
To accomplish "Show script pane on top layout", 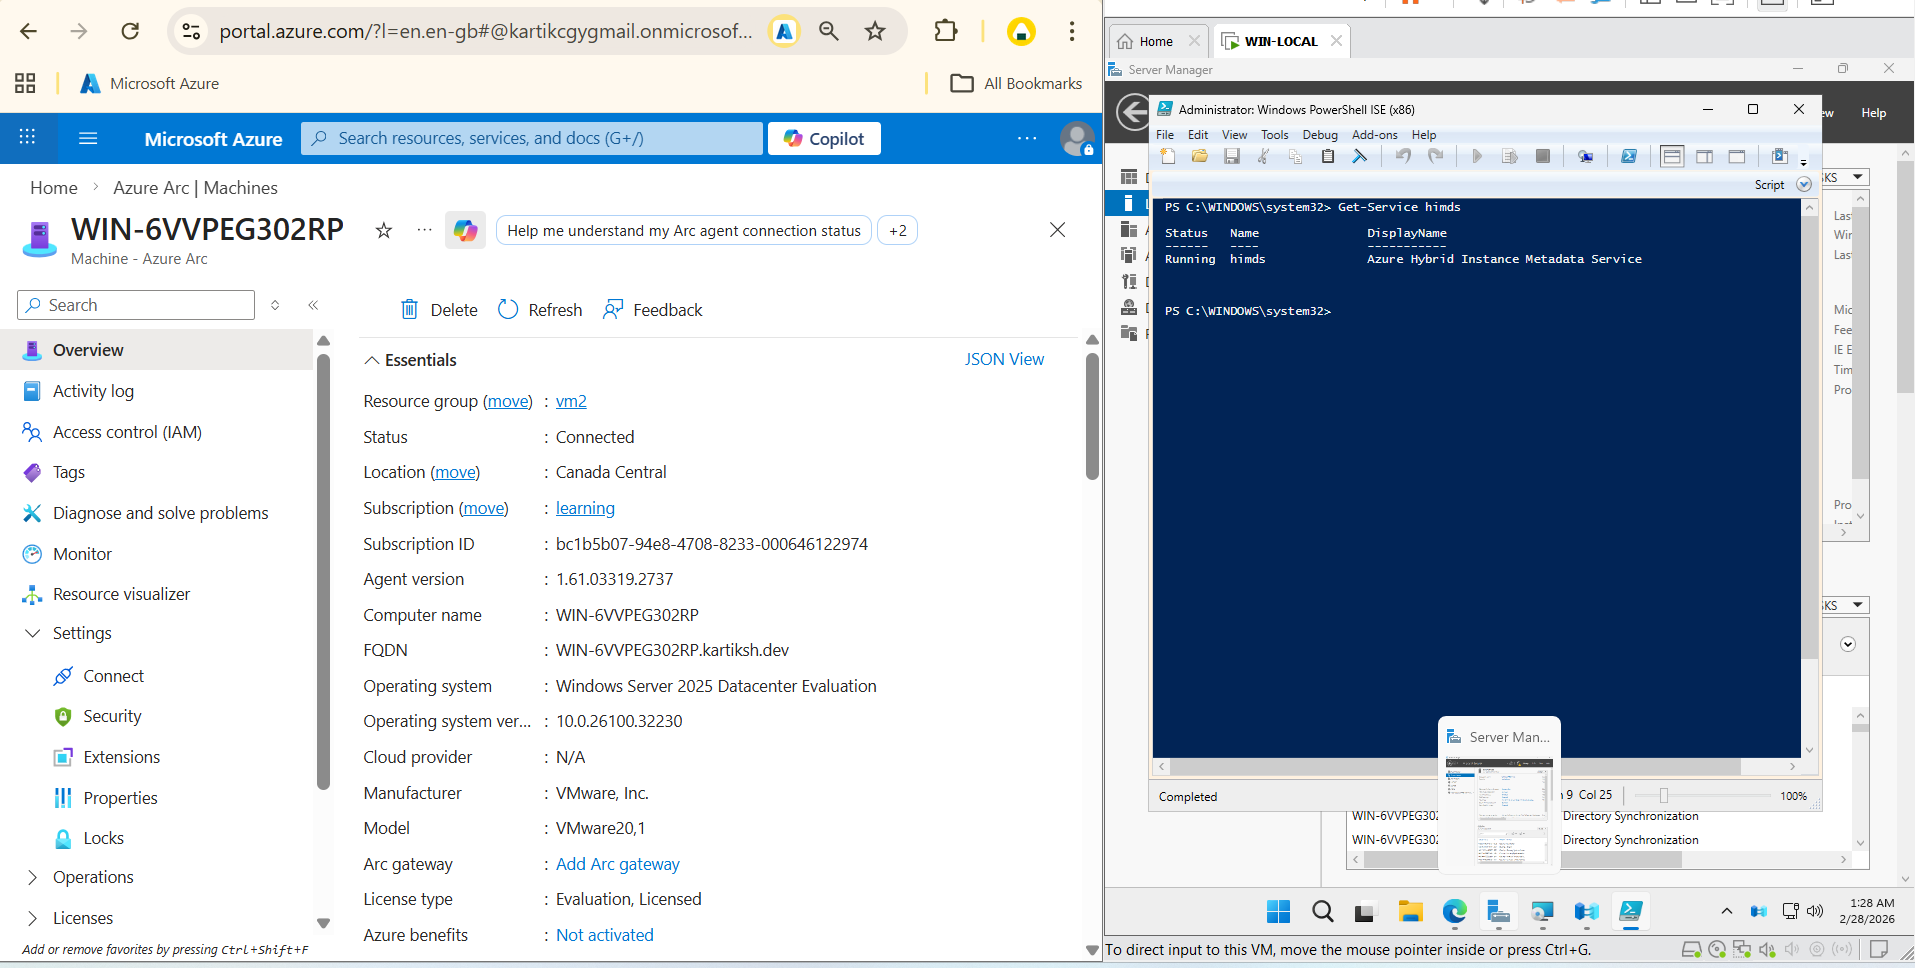I will 1672,156.
